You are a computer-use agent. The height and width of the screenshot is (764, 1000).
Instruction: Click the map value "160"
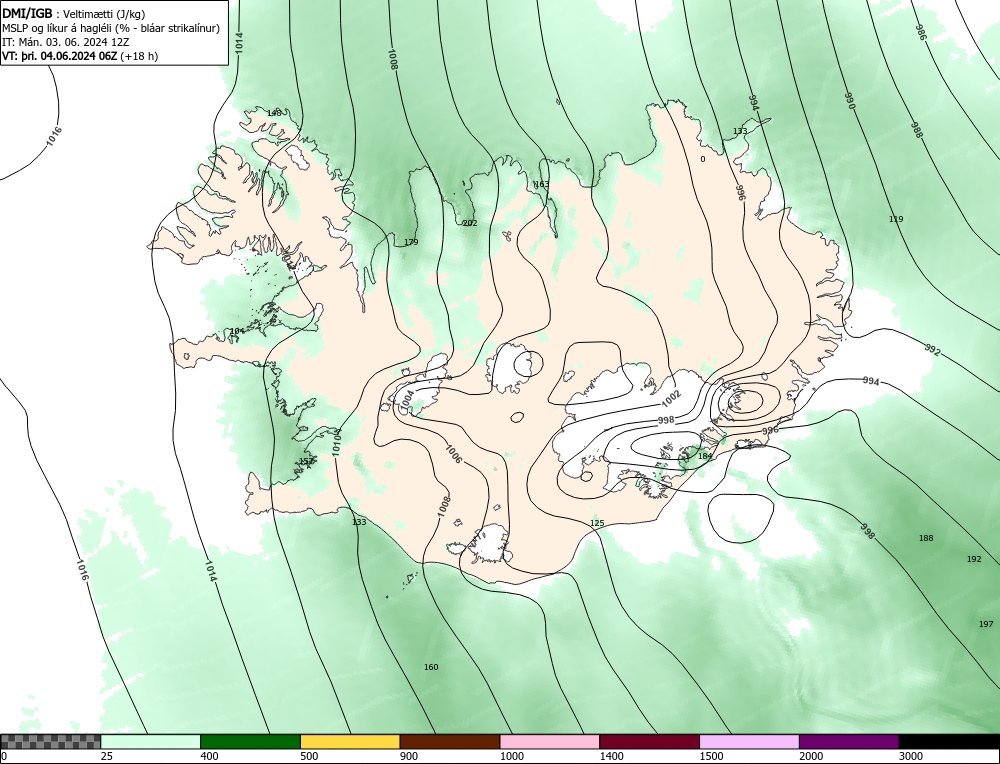[431, 667]
